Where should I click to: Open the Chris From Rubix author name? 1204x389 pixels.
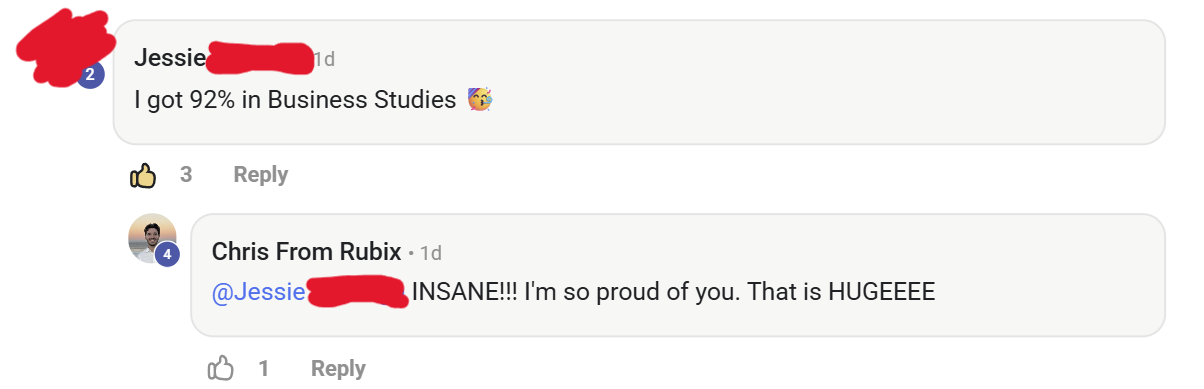tap(307, 251)
